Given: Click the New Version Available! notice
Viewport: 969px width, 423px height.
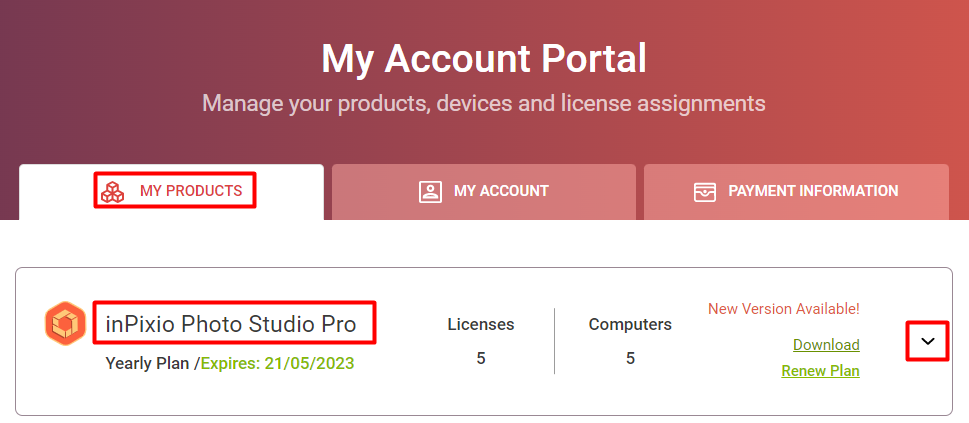Looking at the screenshot, I should tap(784, 309).
